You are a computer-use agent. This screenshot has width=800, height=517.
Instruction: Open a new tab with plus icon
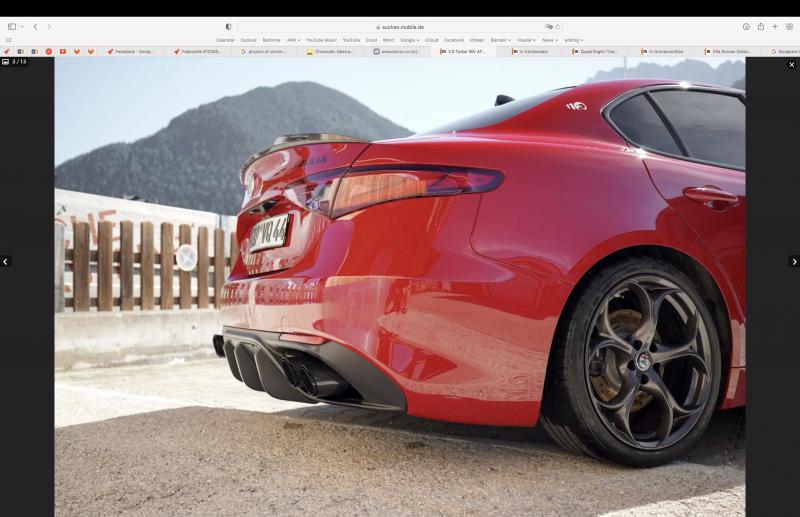[775, 27]
